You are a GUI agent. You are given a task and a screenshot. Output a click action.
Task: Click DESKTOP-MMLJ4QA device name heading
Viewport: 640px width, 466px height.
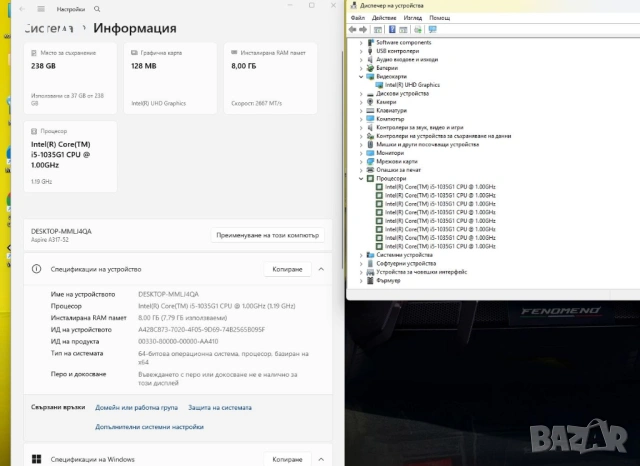[x=61, y=231]
